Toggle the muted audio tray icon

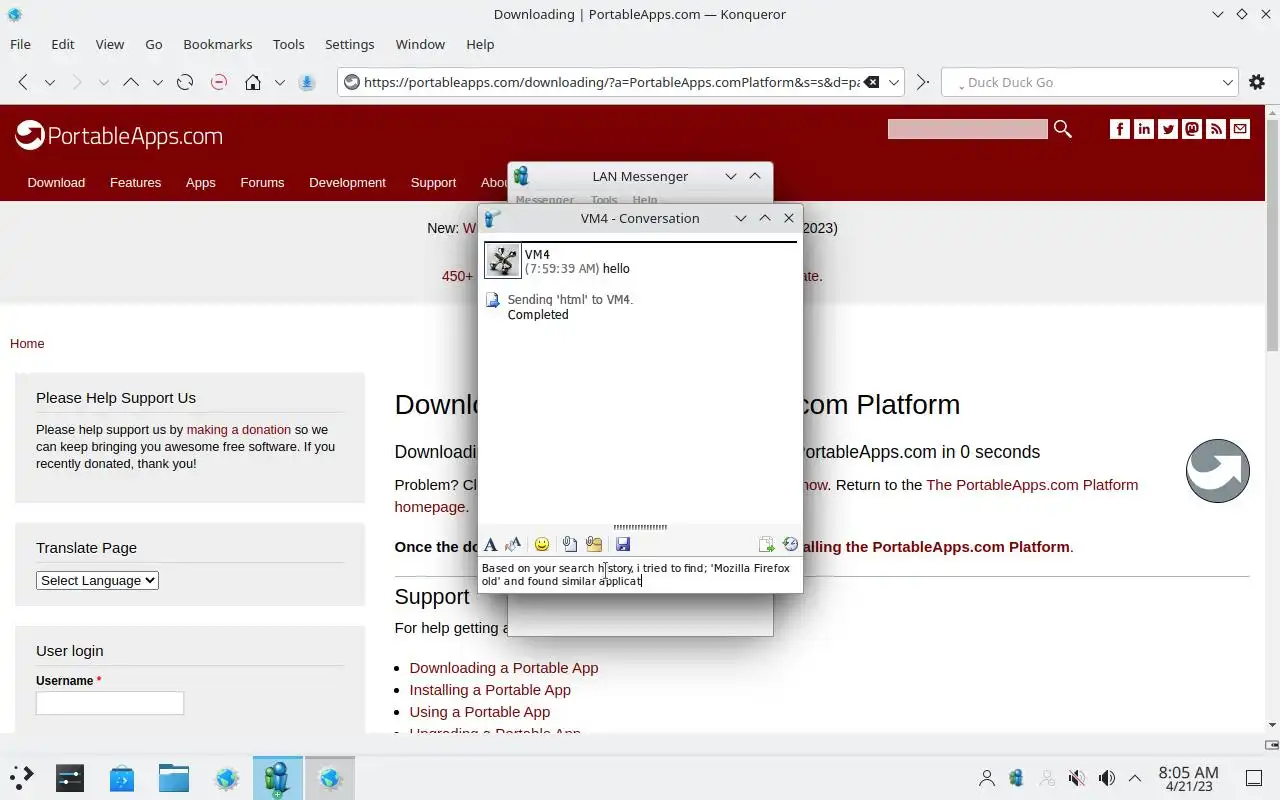pos(1077,778)
